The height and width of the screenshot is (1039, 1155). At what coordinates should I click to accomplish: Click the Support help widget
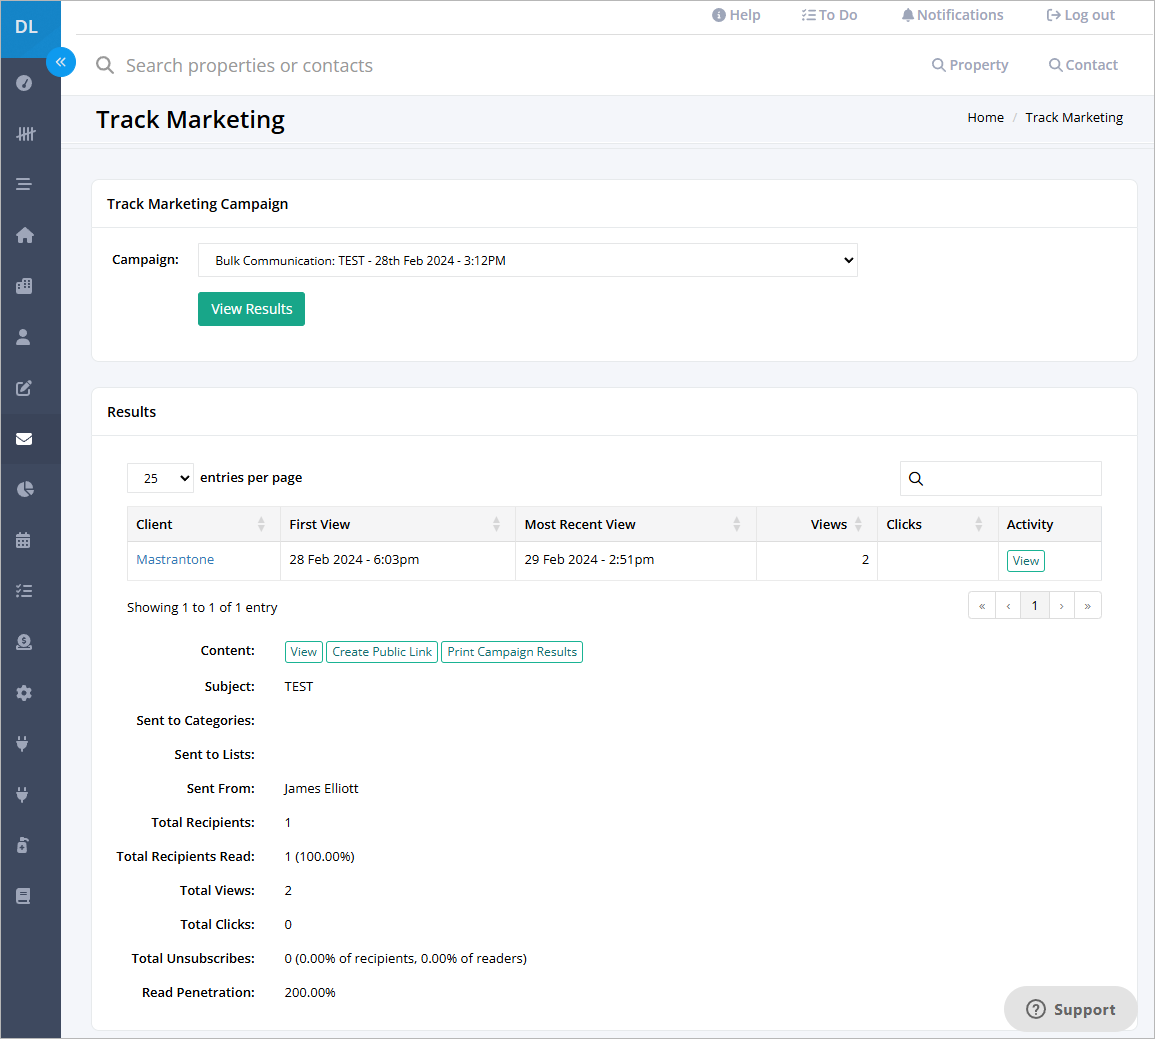coord(1070,1010)
